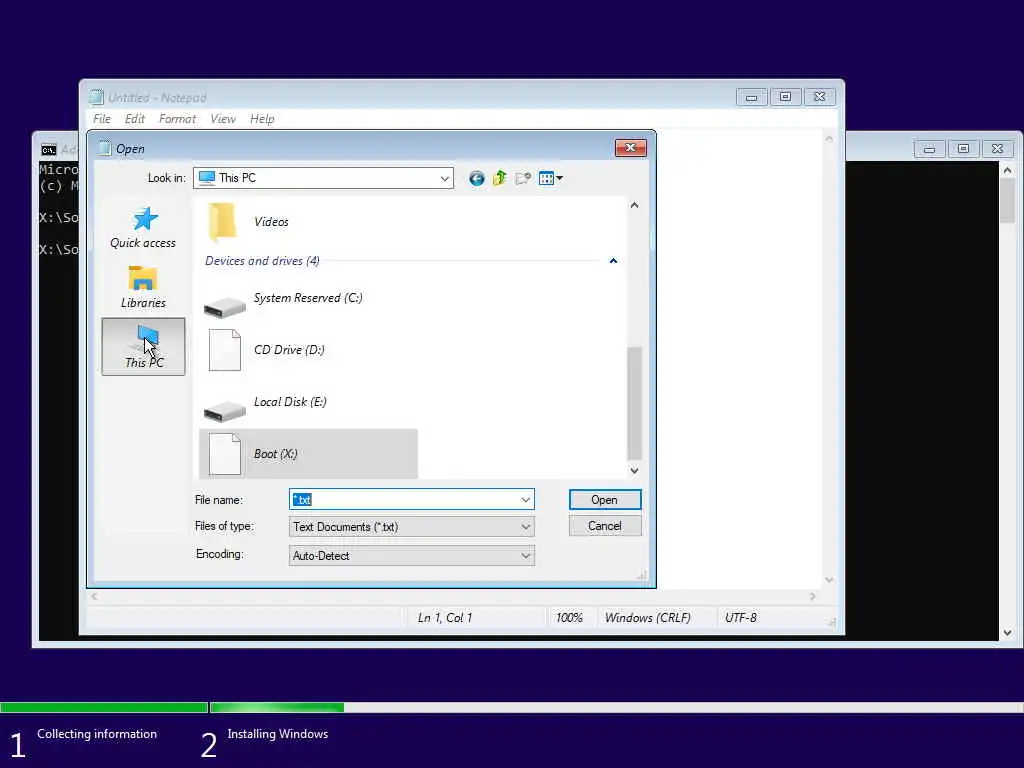Maximize the Notepad window
Screen dimensions: 1024x768
pyautogui.click(x=786, y=97)
